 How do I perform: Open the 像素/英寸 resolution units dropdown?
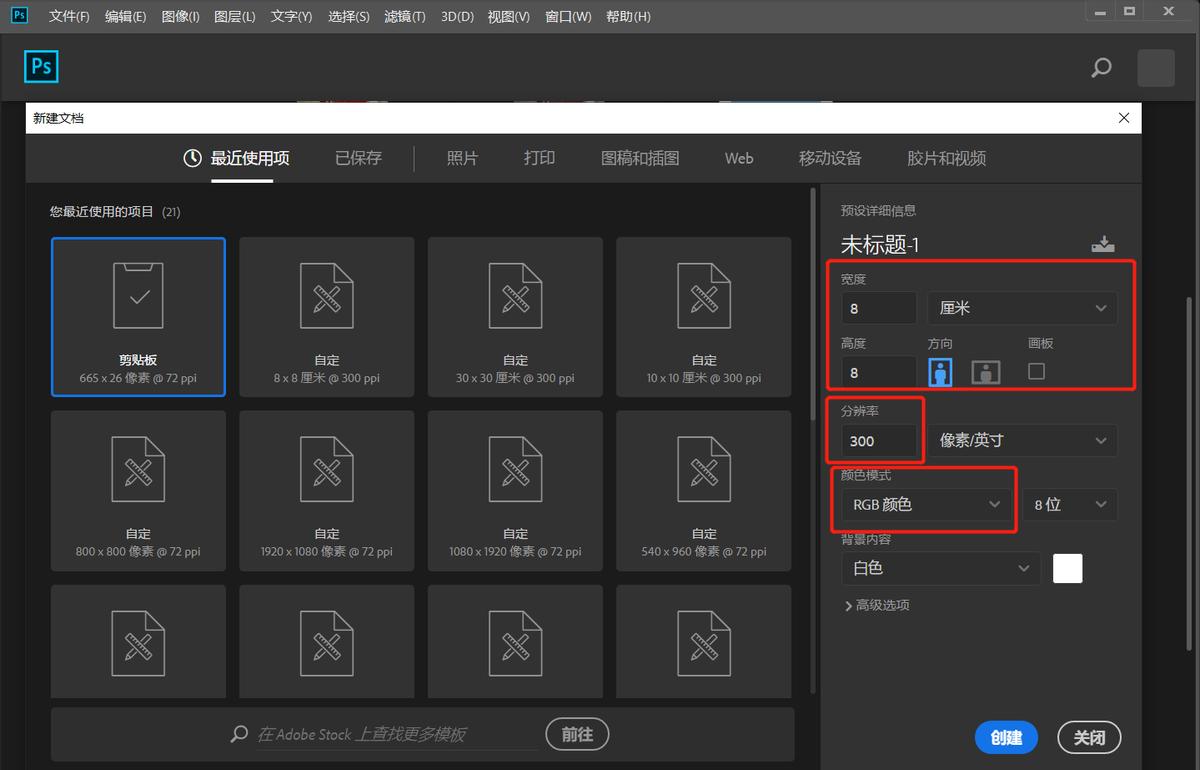[x=1022, y=440]
